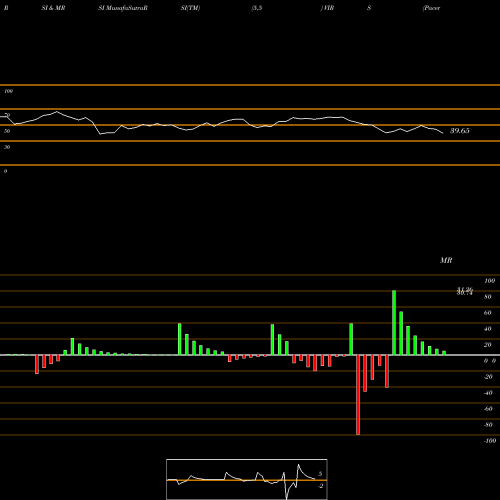Click the MR panel title label

[446, 260]
